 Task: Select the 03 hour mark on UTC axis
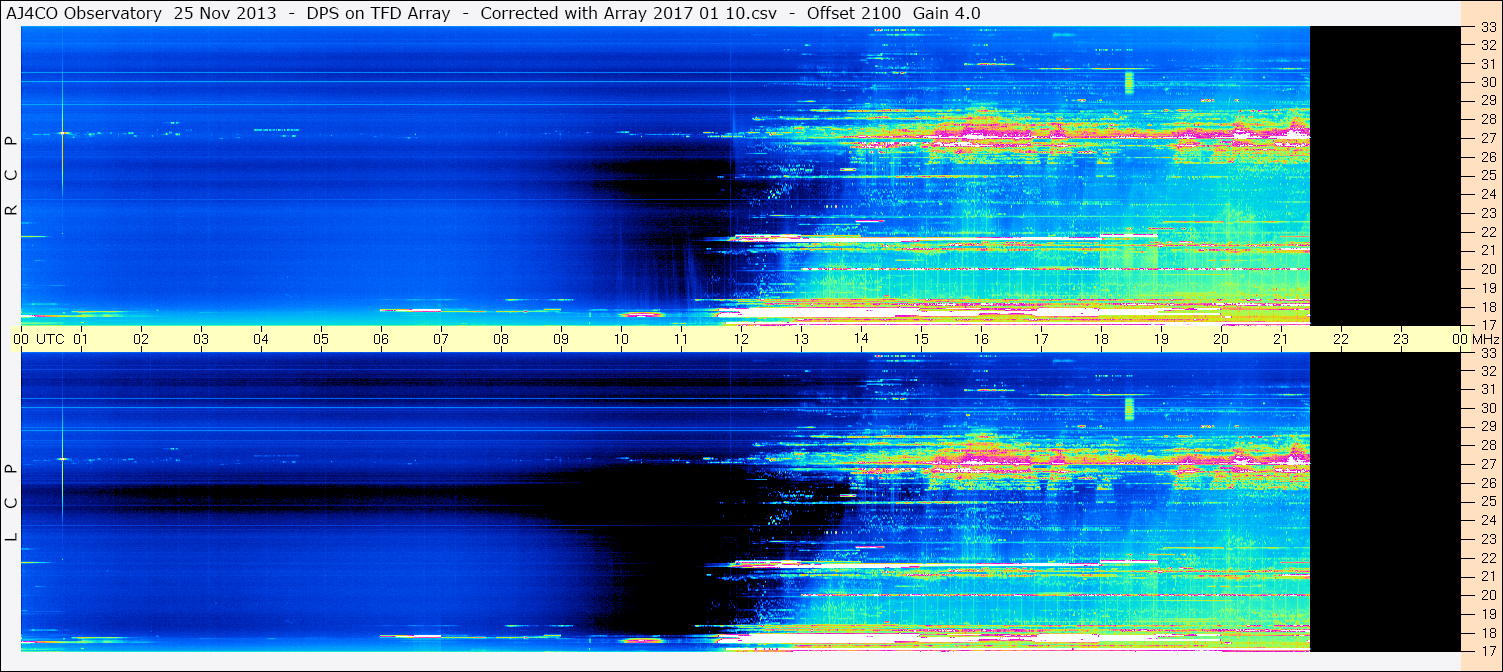click(x=201, y=339)
